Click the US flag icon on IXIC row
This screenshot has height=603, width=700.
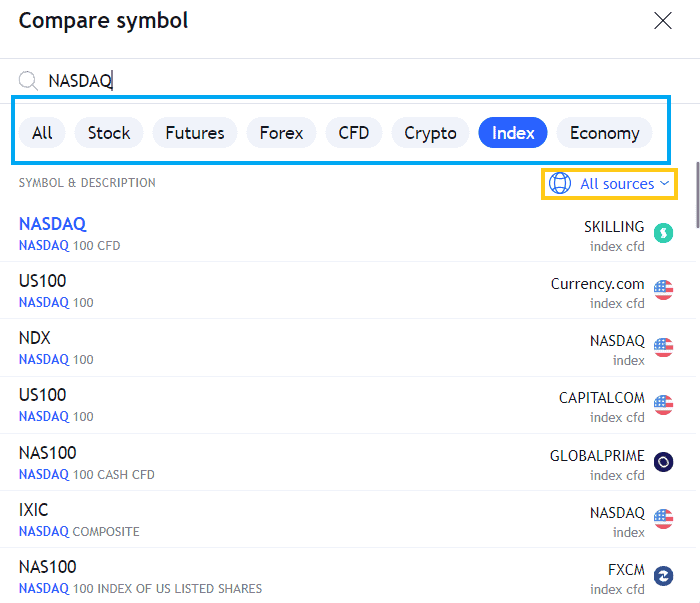pyautogui.click(x=663, y=519)
